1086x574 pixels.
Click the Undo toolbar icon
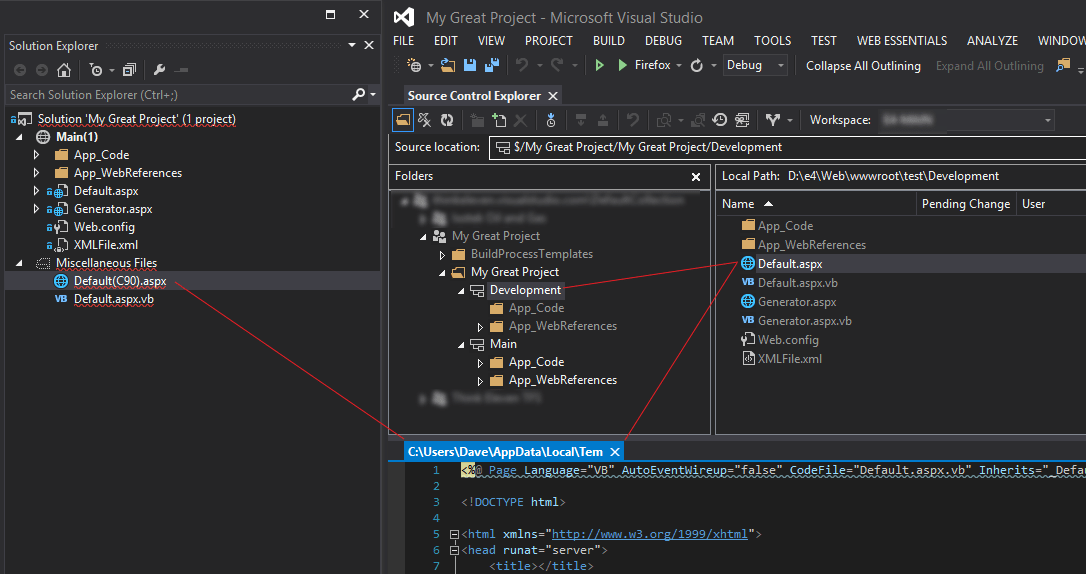tap(522, 65)
